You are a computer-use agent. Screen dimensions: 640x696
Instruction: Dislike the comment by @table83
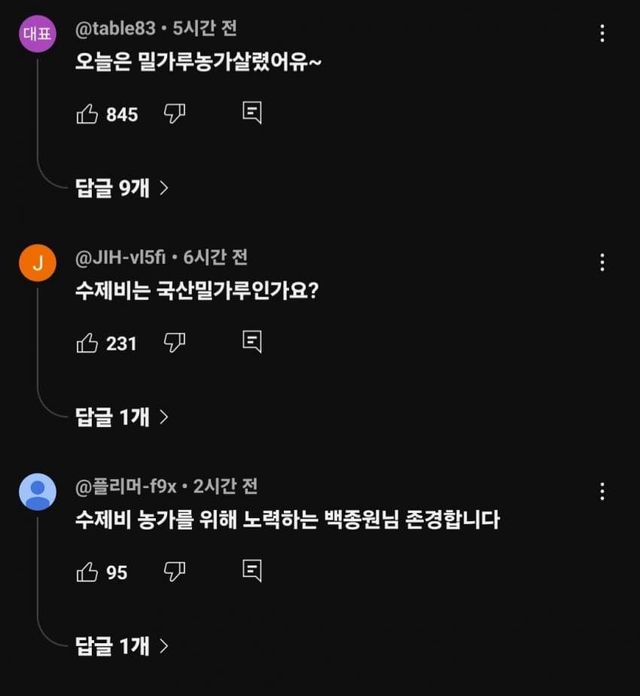click(175, 114)
